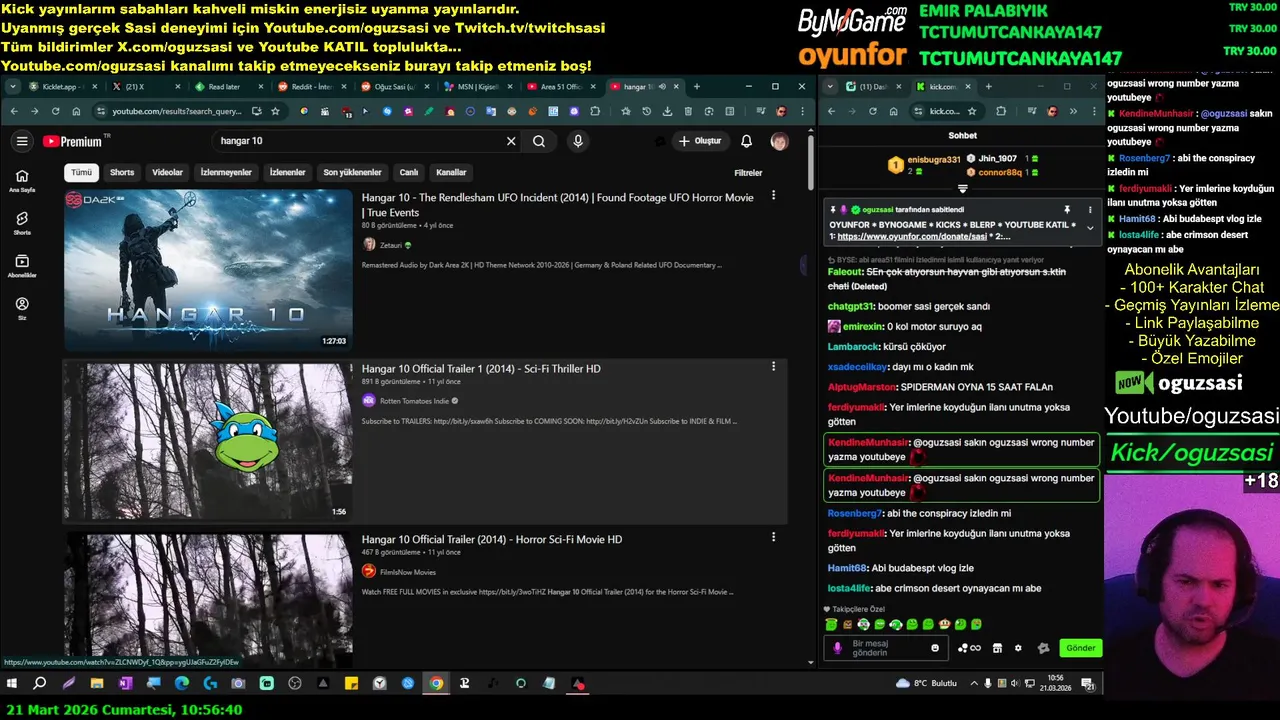Select the İzlenmeyenler filter chip
The width and height of the screenshot is (1280, 720).
pos(226,172)
